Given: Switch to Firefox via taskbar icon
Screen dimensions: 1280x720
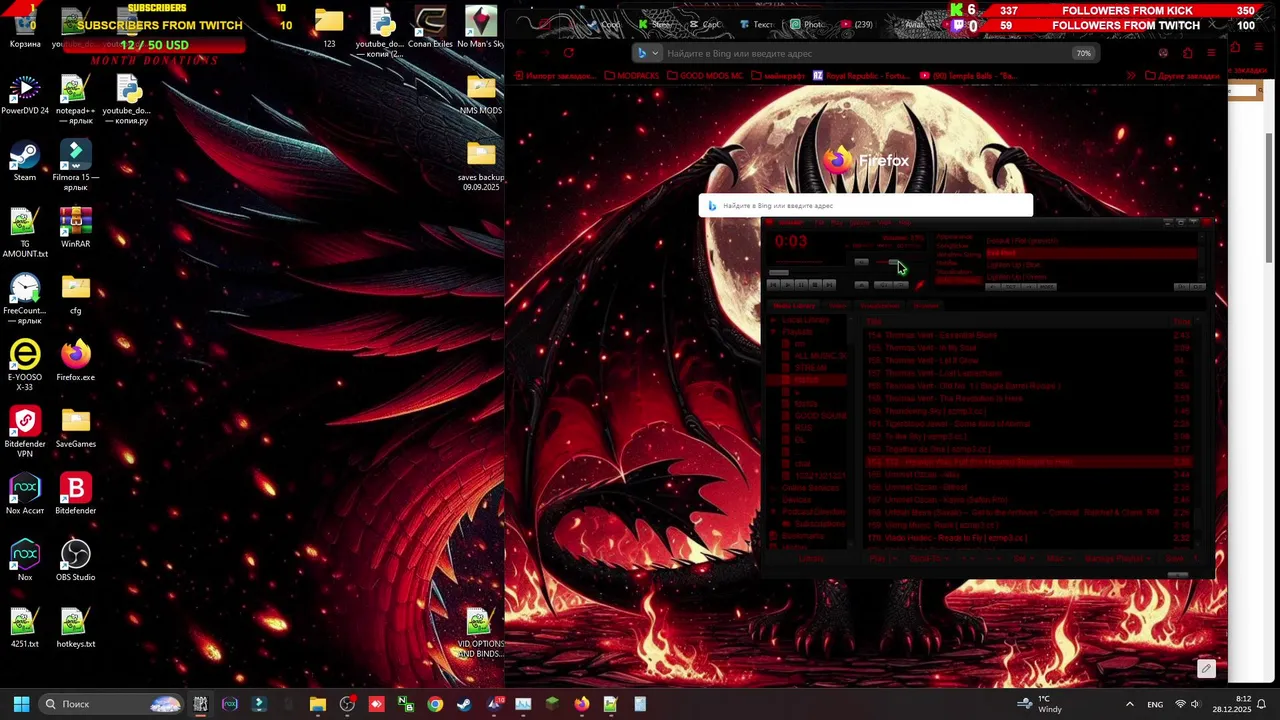Looking at the screenshot, I should [x=581, y=704].
